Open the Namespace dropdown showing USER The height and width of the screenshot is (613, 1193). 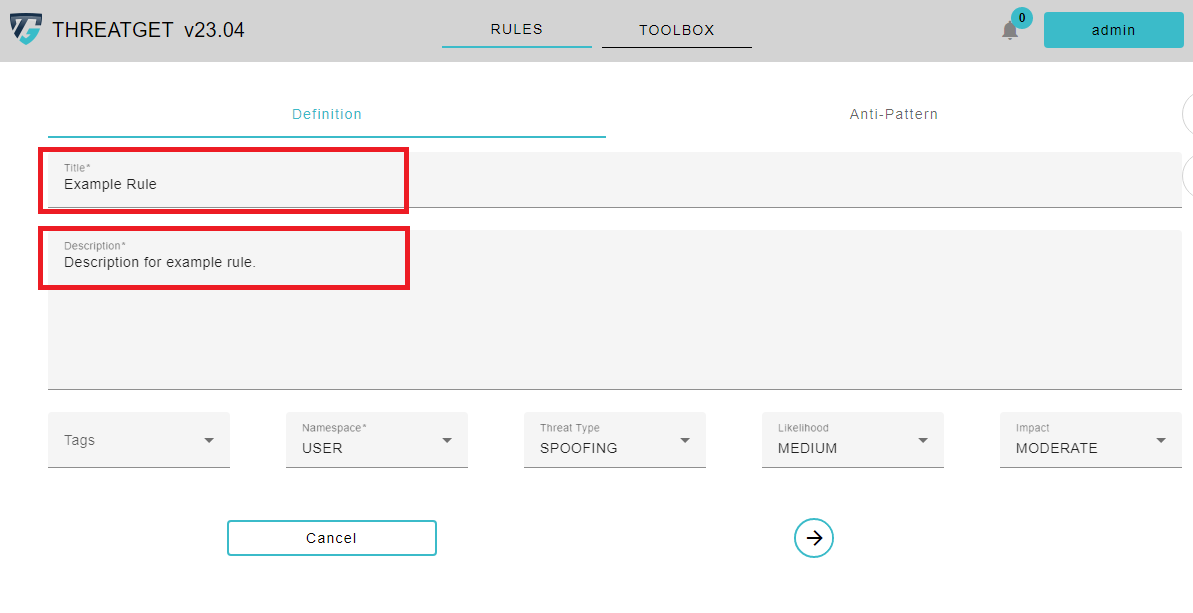[x=377, y=440]
